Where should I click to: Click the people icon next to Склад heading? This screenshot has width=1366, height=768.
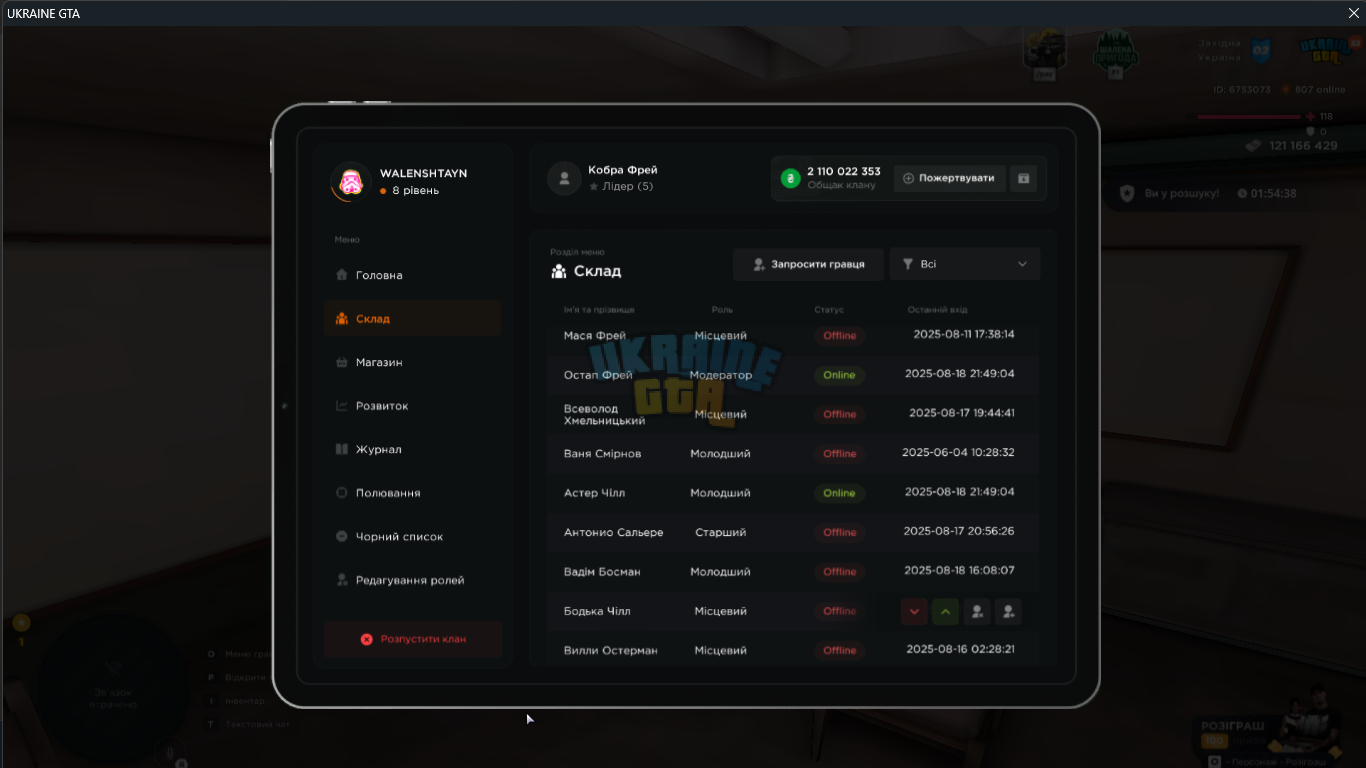click(x=559, y=271)
